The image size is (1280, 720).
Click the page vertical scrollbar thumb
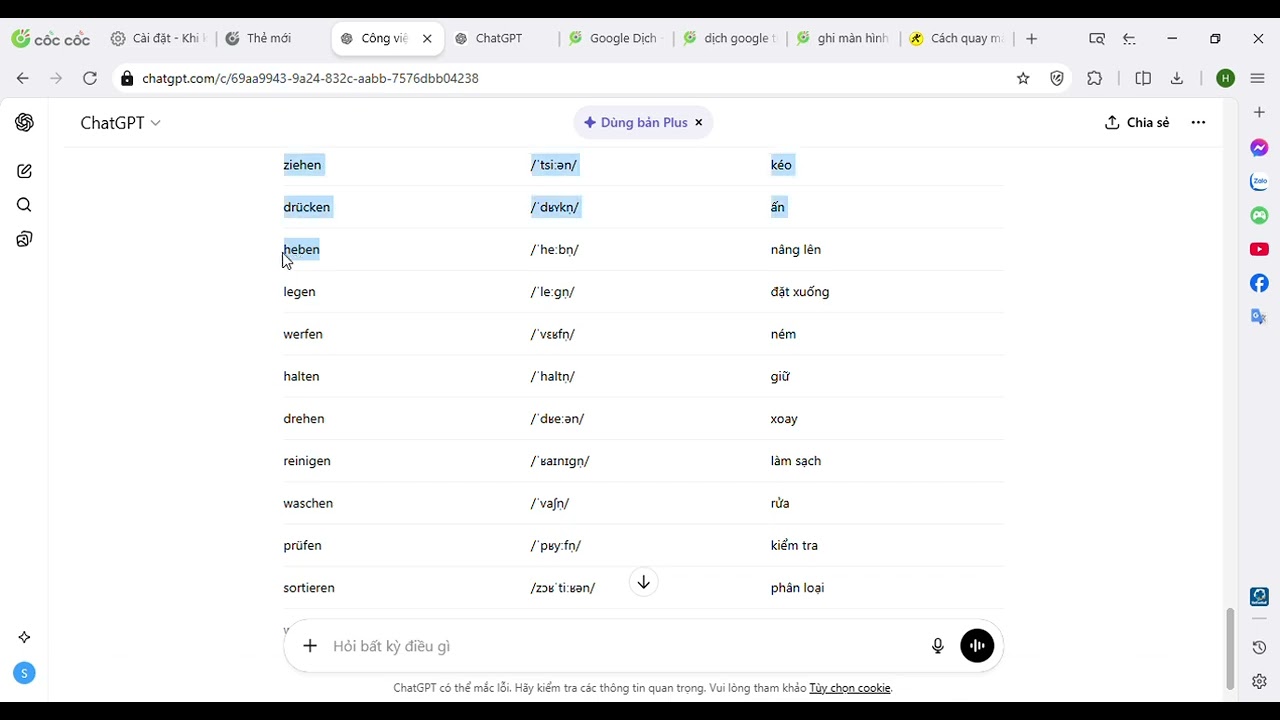[x=1230, y=648]
